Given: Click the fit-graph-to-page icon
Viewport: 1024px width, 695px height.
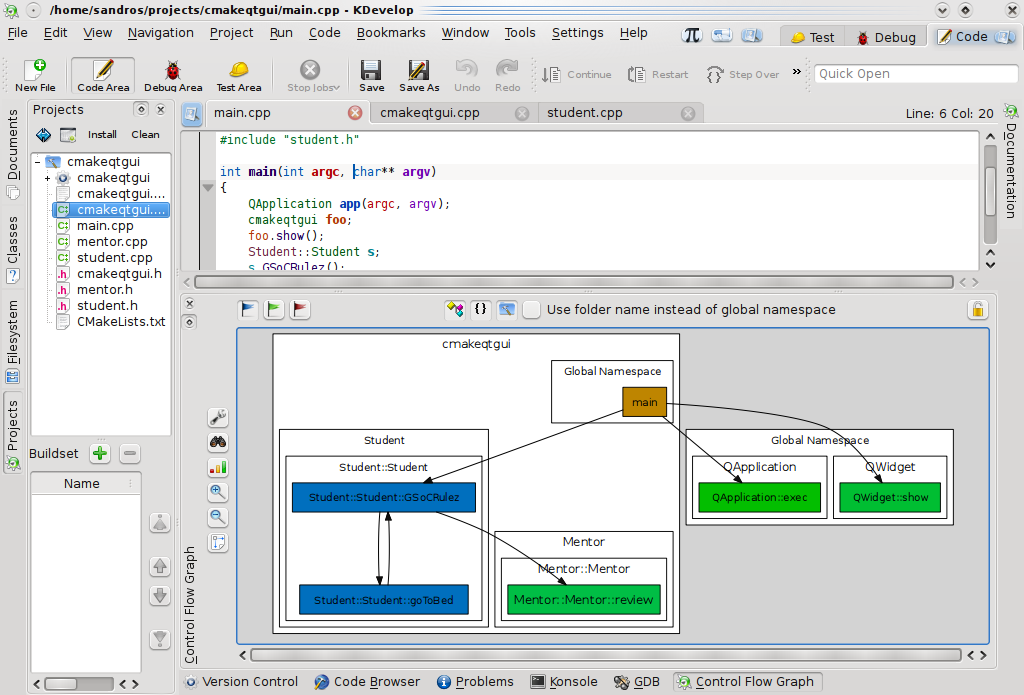Looking at the screenshot, I should pyautogui.click(x=218, y=542).
